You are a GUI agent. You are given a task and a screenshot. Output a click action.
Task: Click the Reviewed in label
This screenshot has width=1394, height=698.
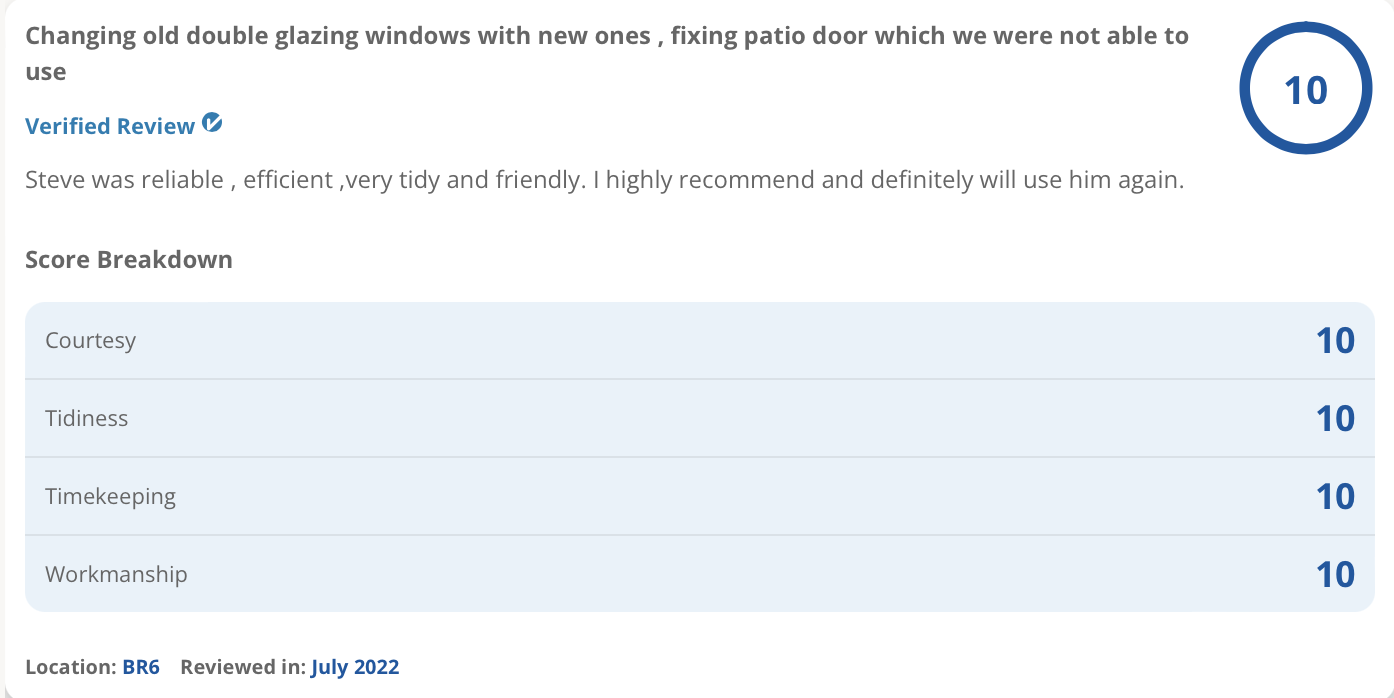tap(243, 667)
